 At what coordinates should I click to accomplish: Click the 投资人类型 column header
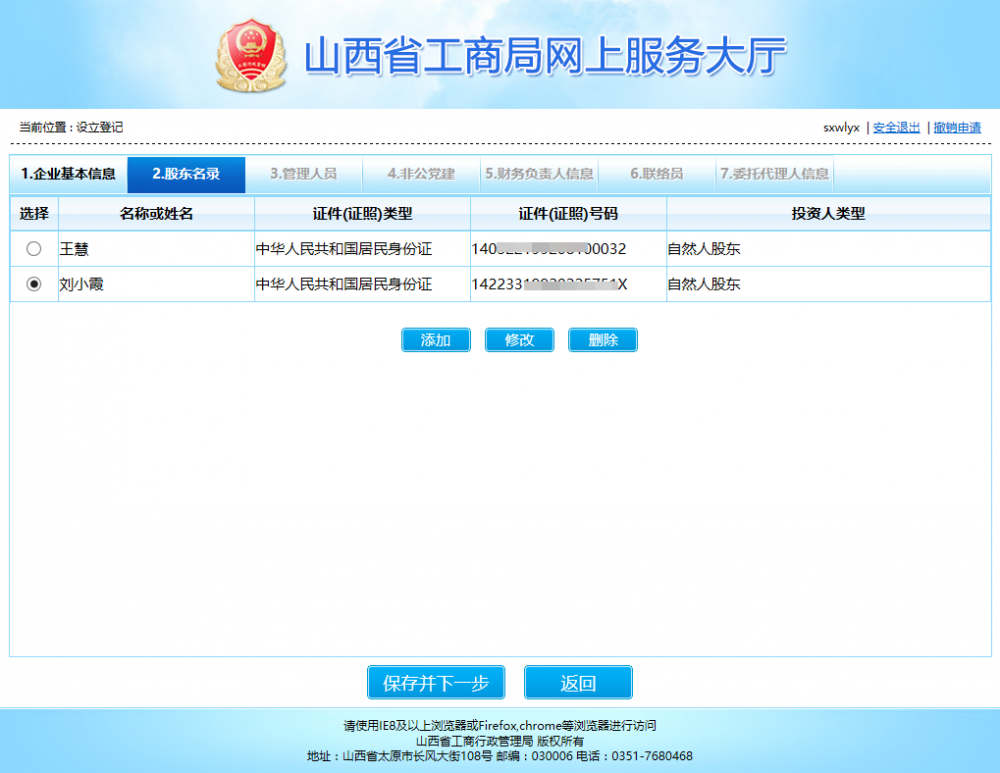[x=828, y=214]
